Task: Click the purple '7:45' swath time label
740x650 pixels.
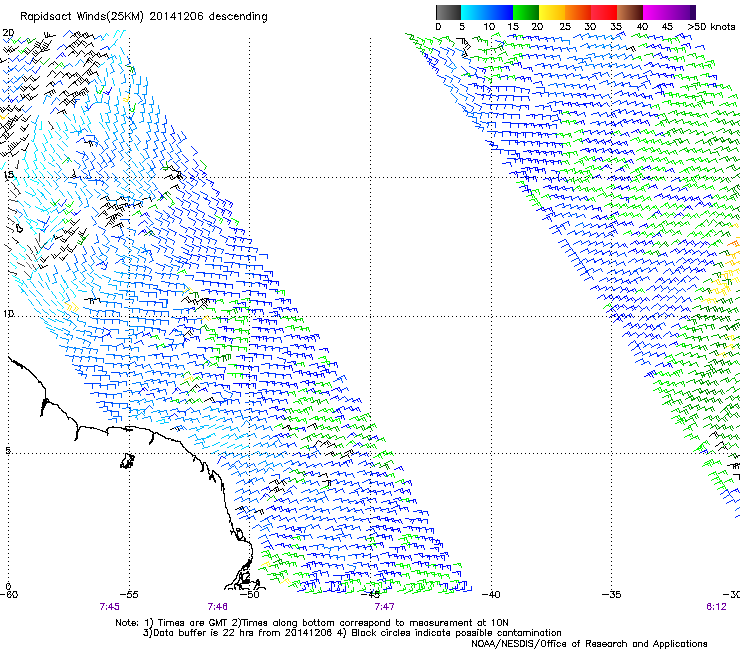Action: [109, 607]
